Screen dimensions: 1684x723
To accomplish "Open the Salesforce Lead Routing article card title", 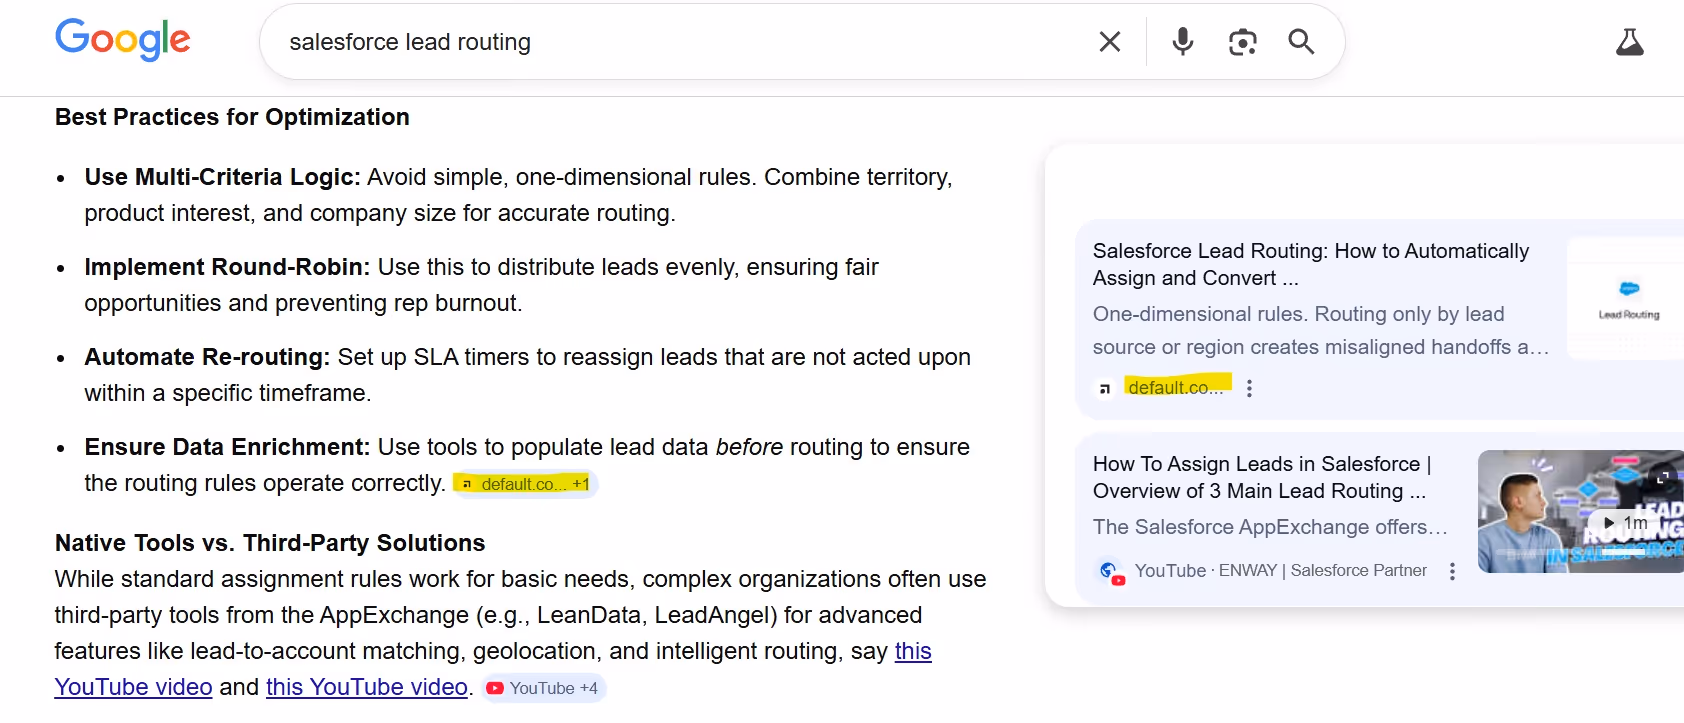I will click(1311, 264).
